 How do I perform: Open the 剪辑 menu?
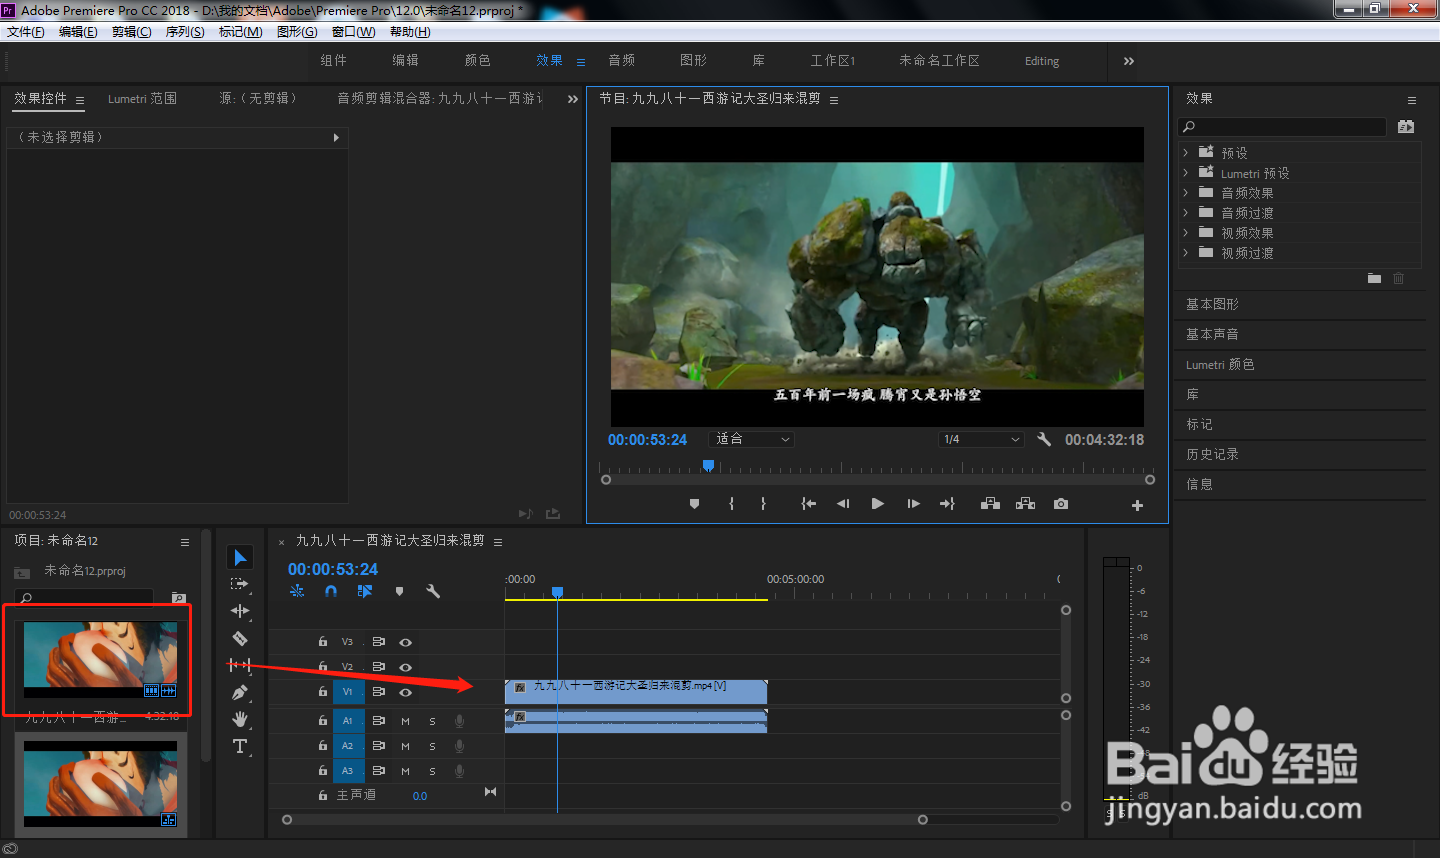(131, 32)
